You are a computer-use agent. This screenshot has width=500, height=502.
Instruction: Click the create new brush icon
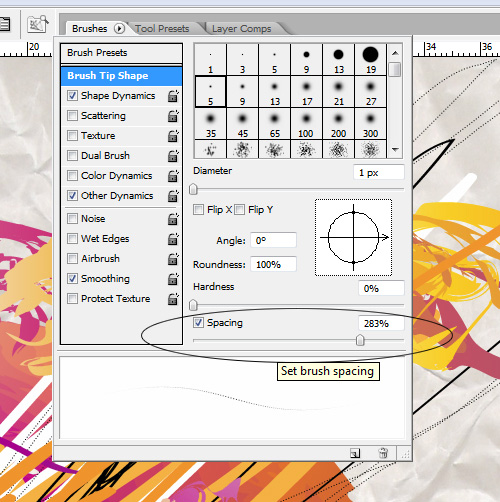pos(355,453)
